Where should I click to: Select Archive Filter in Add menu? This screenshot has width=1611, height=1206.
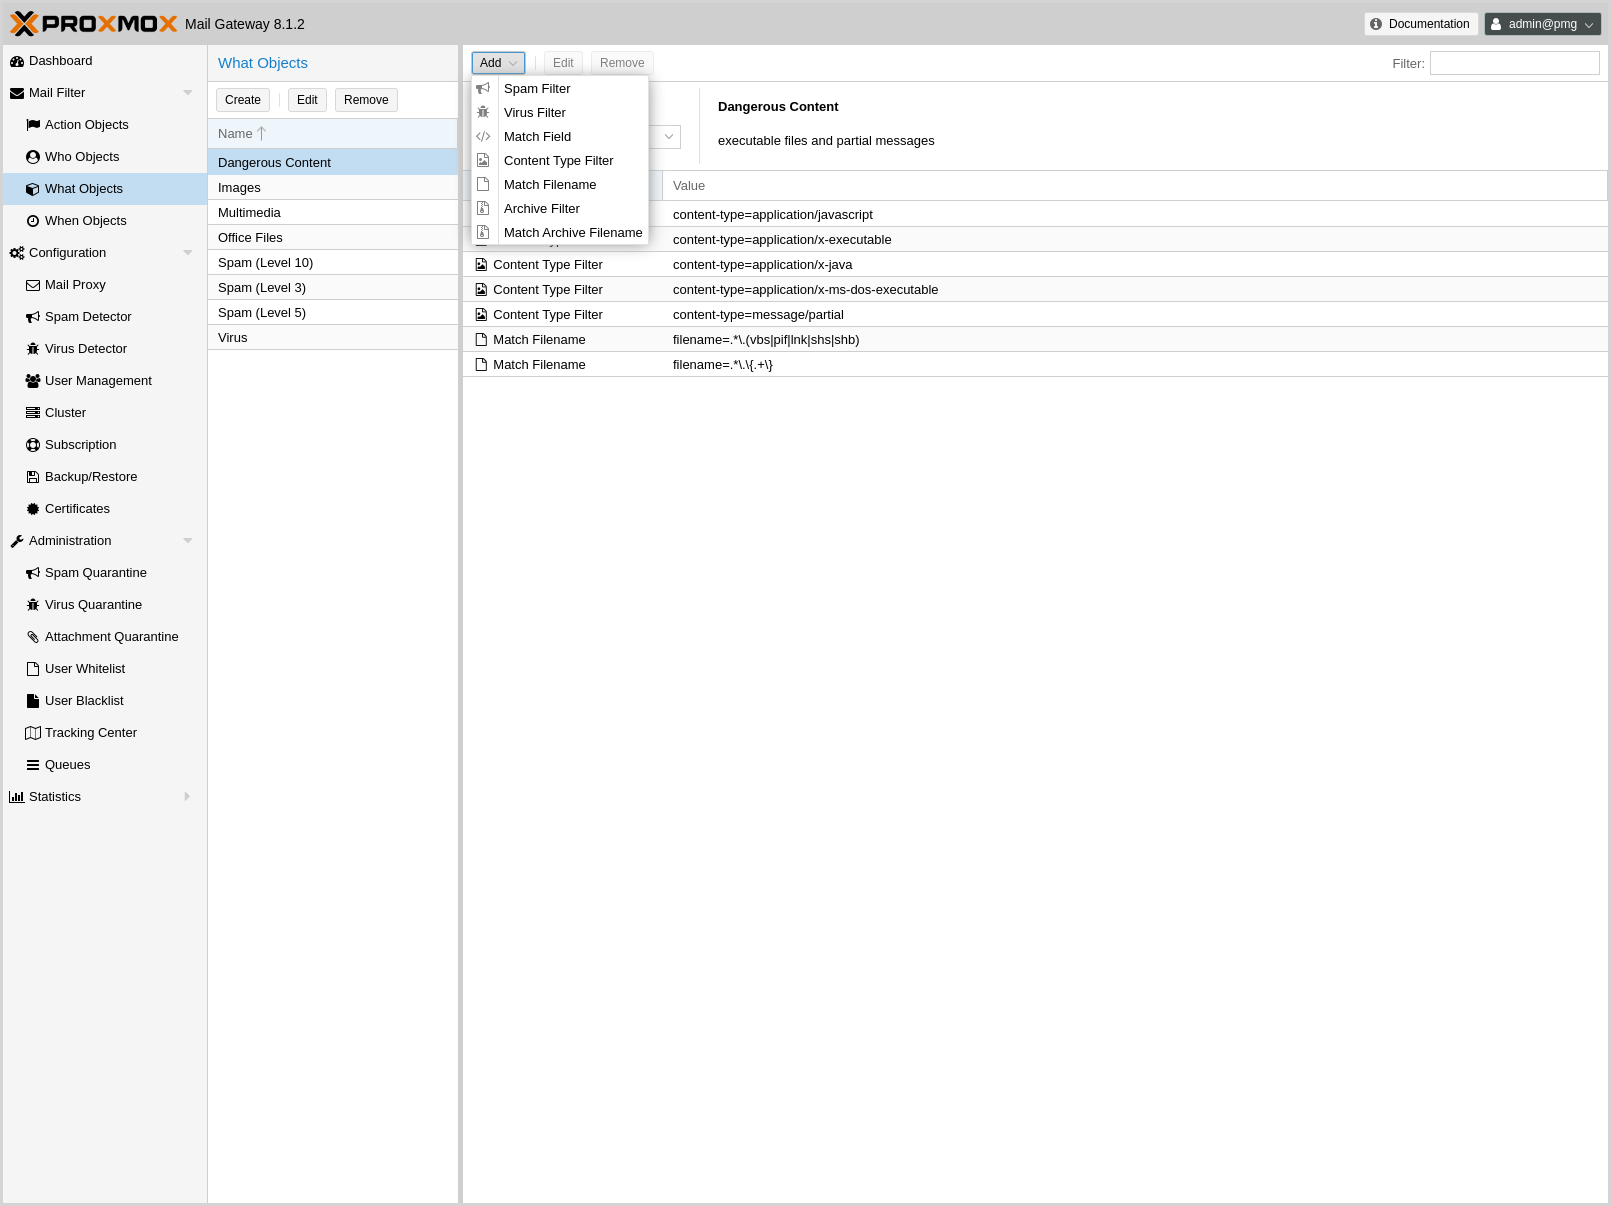pyautogui.click(x=541, y=209)
